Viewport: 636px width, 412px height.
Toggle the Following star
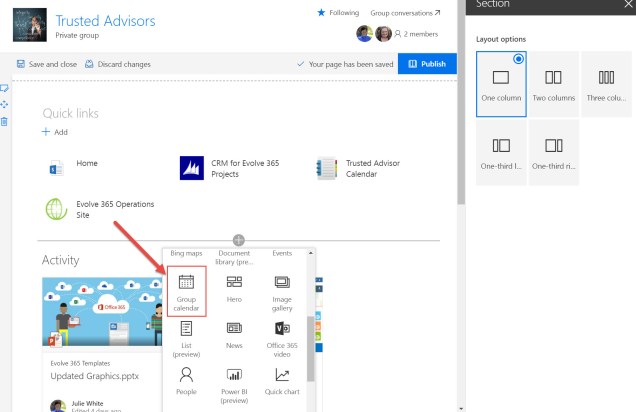(337, 13)
